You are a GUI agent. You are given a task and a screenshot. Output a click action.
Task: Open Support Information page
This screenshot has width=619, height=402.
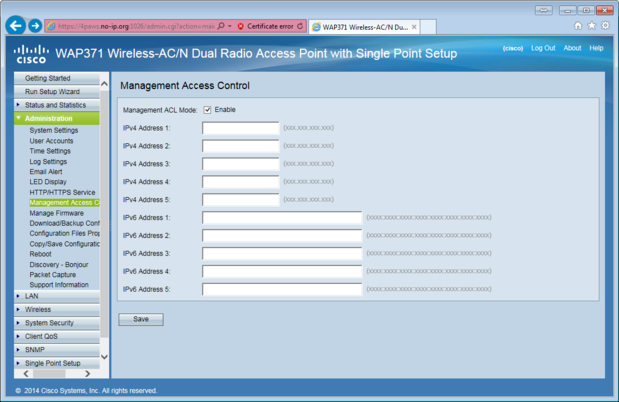[59, 285]
